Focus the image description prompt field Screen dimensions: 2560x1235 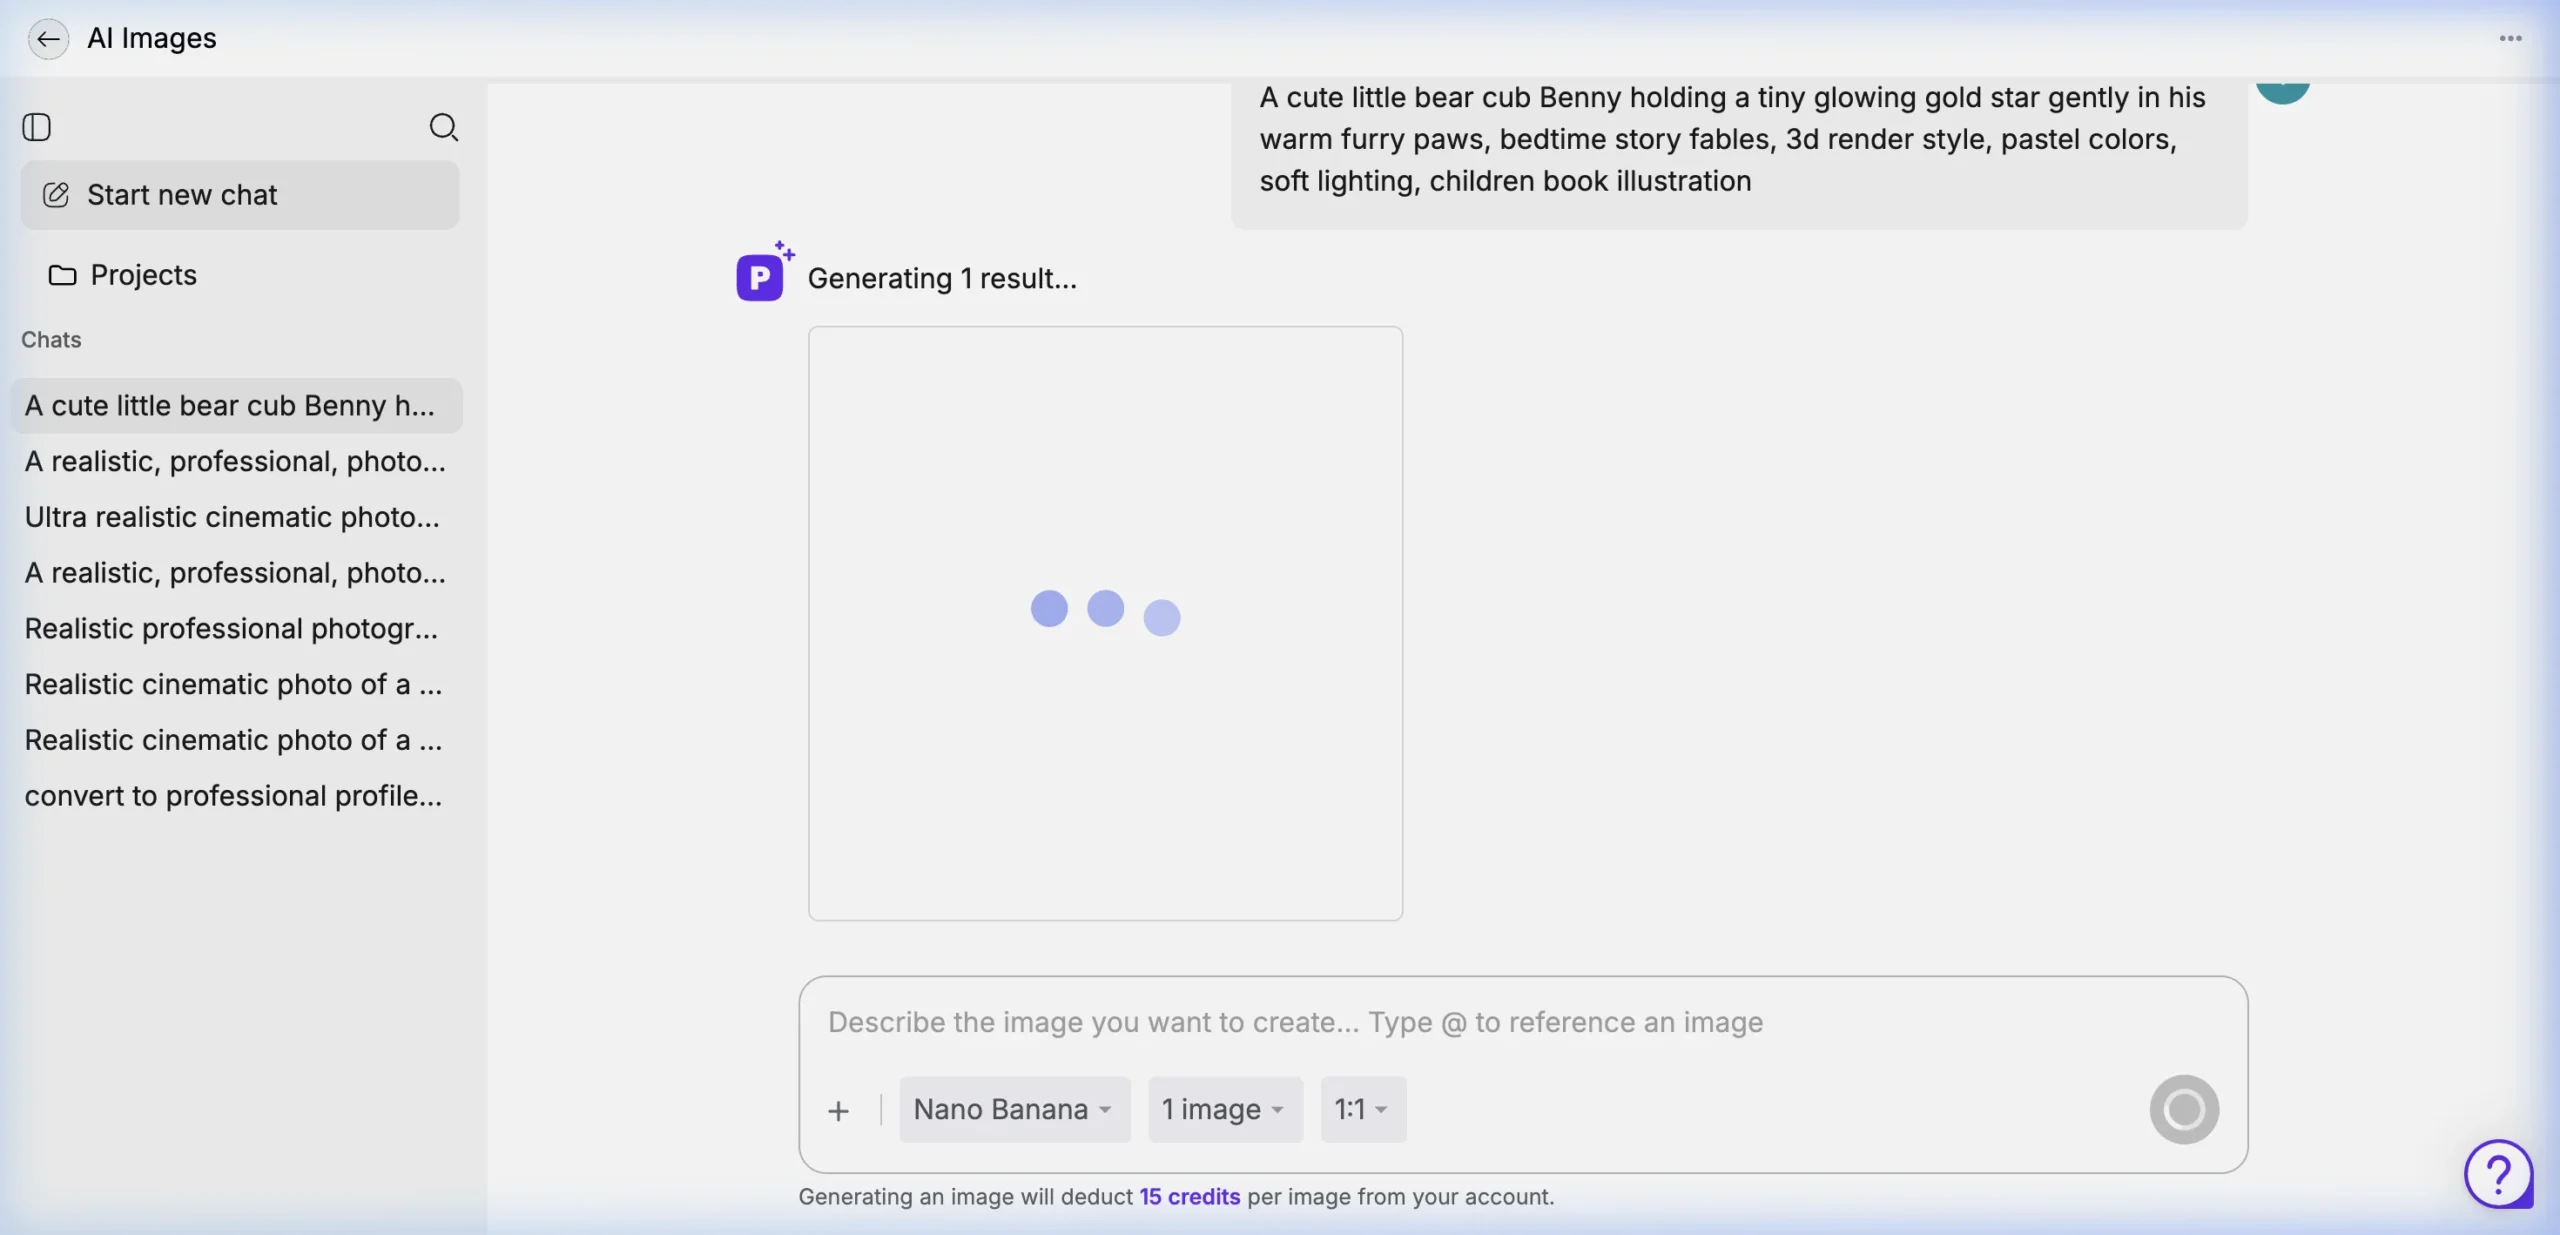tap(1522, 1022)
